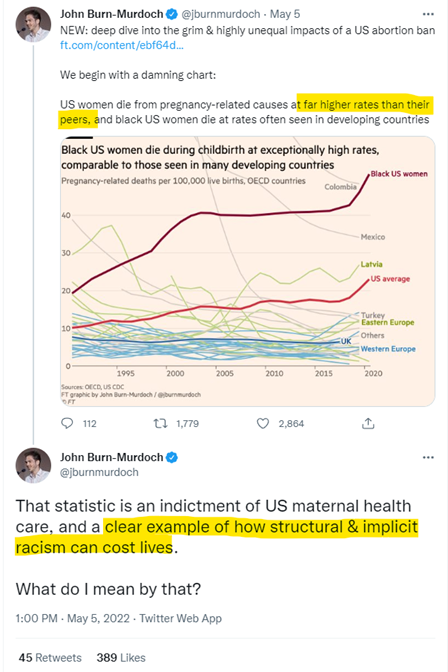Open the profile picture on the second tweet
448x672 pixels.
click(33, 465)
